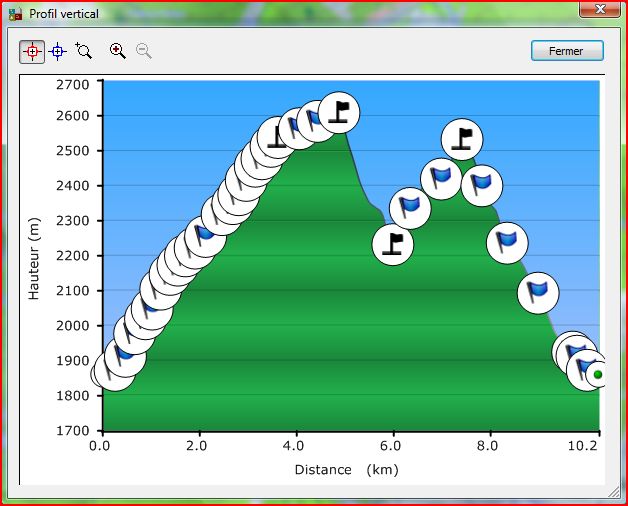This screenshot has height=506, width=628.
Task: Click the greyed-out zoom out icon
Action: tap(144, 51)
